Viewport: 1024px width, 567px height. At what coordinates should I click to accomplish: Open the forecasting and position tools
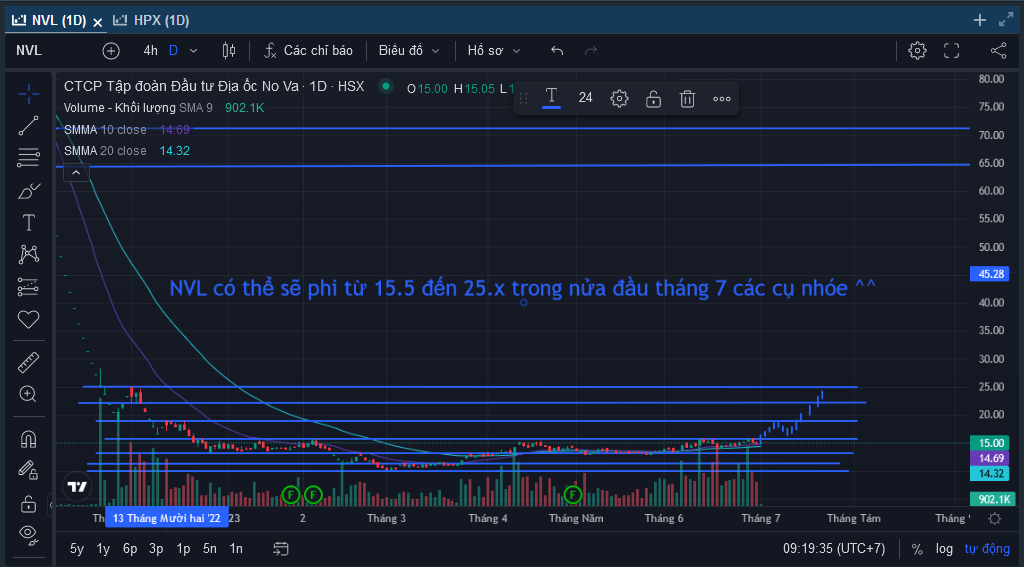tap(28, 287)
